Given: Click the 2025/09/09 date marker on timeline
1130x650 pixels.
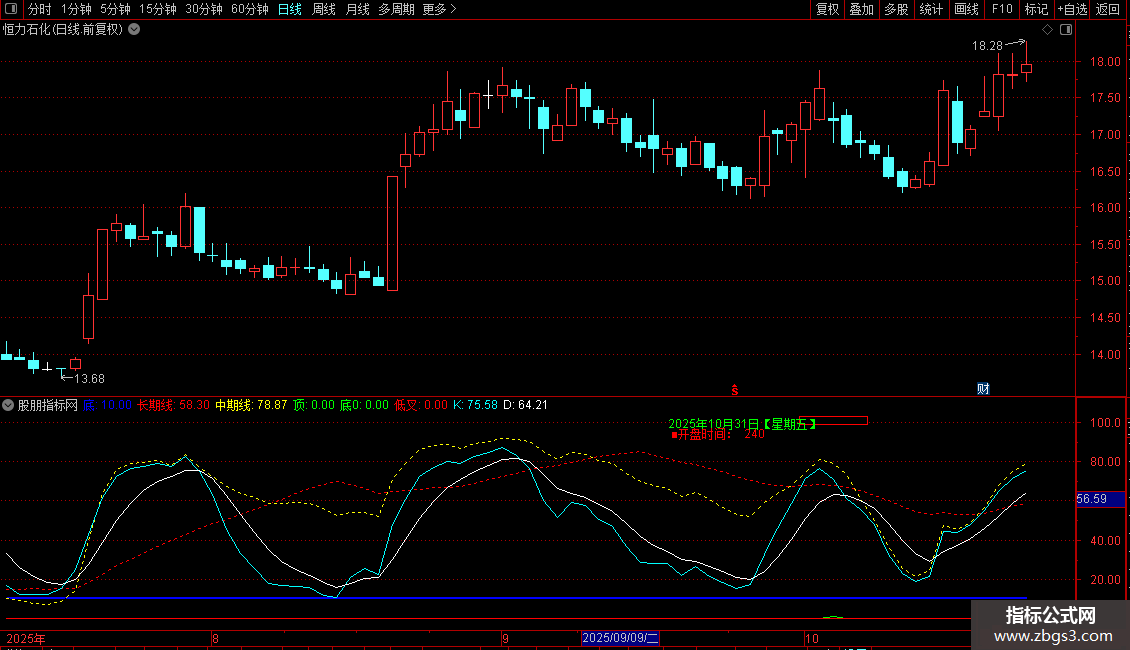Looking at the screenshot, I should click(621, 637).
